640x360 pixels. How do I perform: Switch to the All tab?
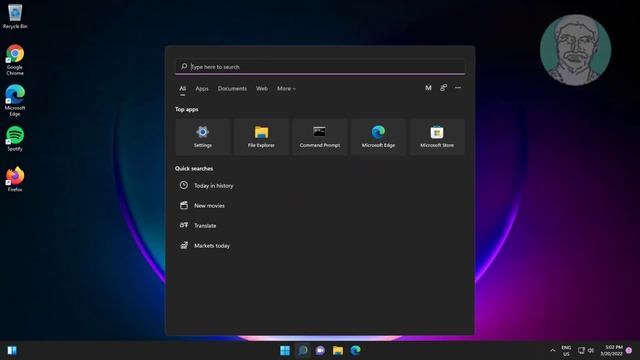click(182, 89)
